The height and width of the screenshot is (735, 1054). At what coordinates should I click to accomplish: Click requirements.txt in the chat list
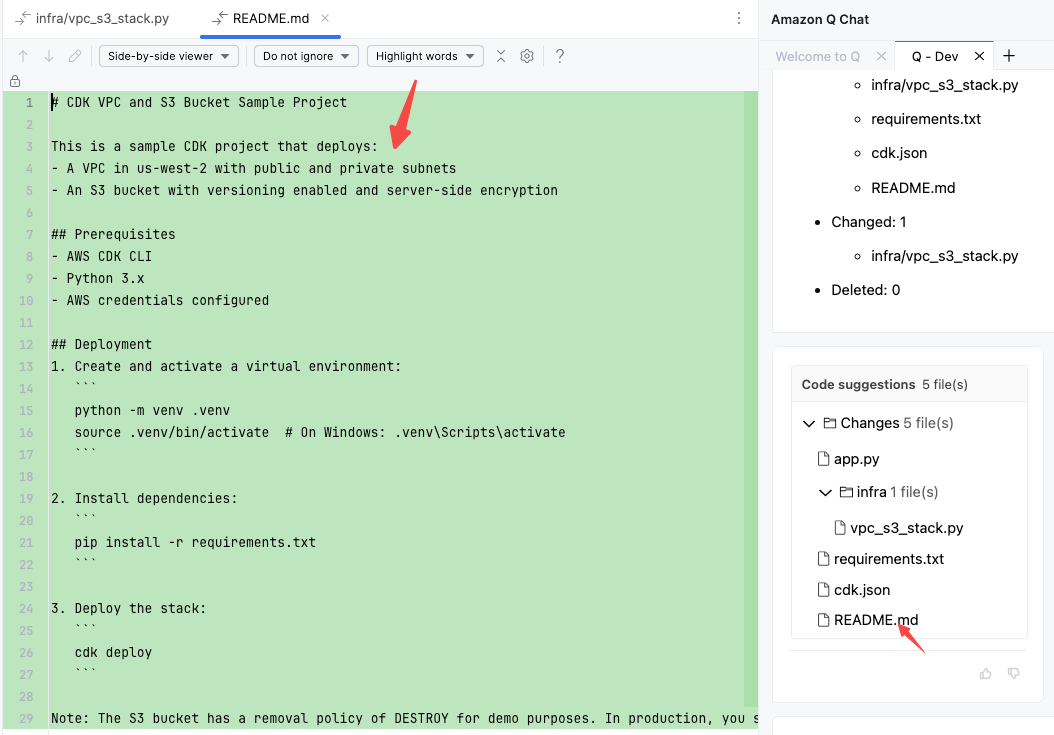[926, 119]
